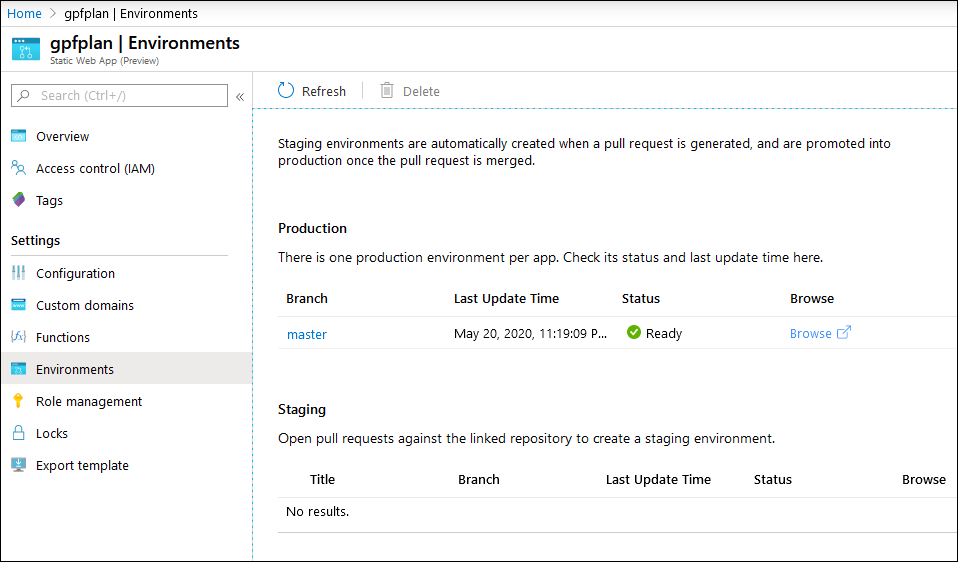Click Production Last Update Time header
The height and width of the screenshot is (562, 958).
(506, 299)
